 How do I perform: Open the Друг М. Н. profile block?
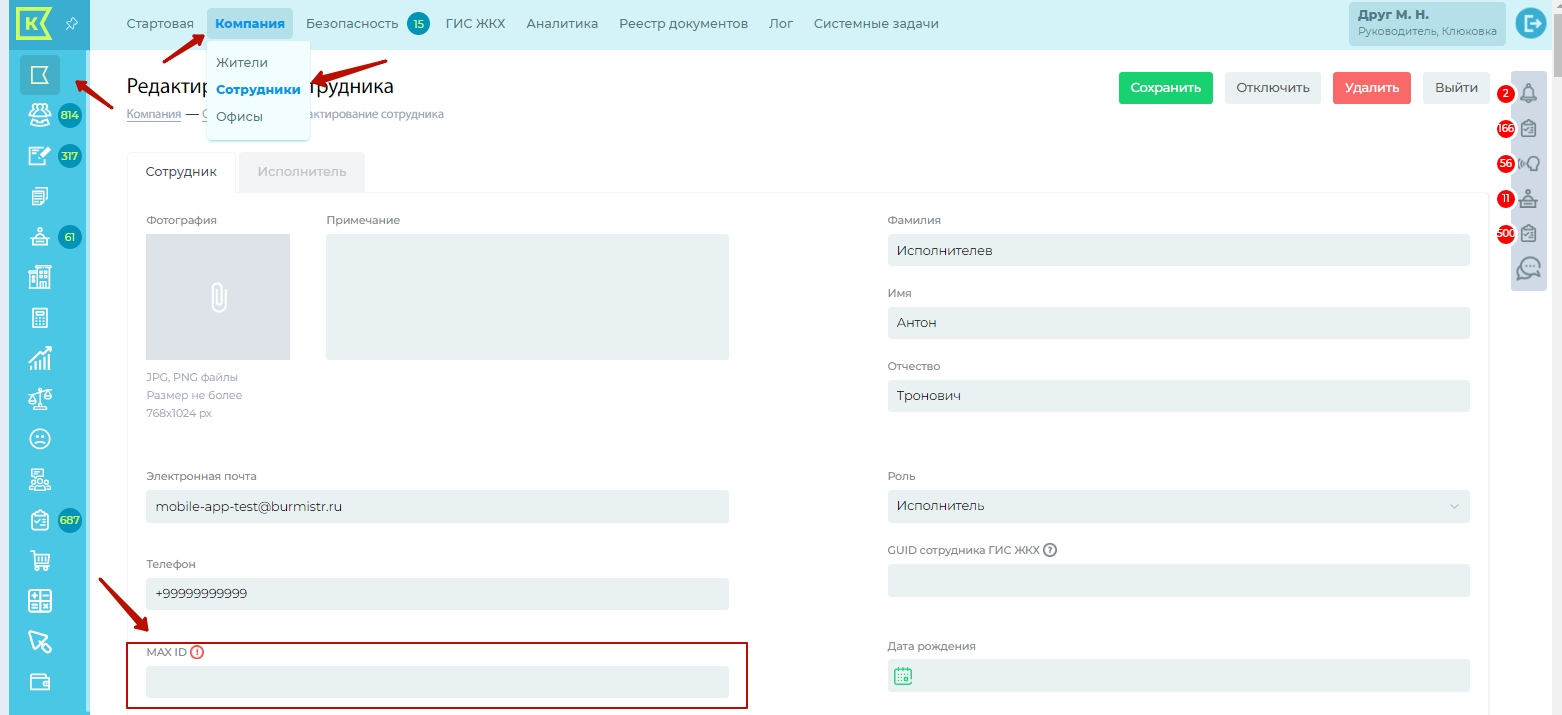[1427, 23]
